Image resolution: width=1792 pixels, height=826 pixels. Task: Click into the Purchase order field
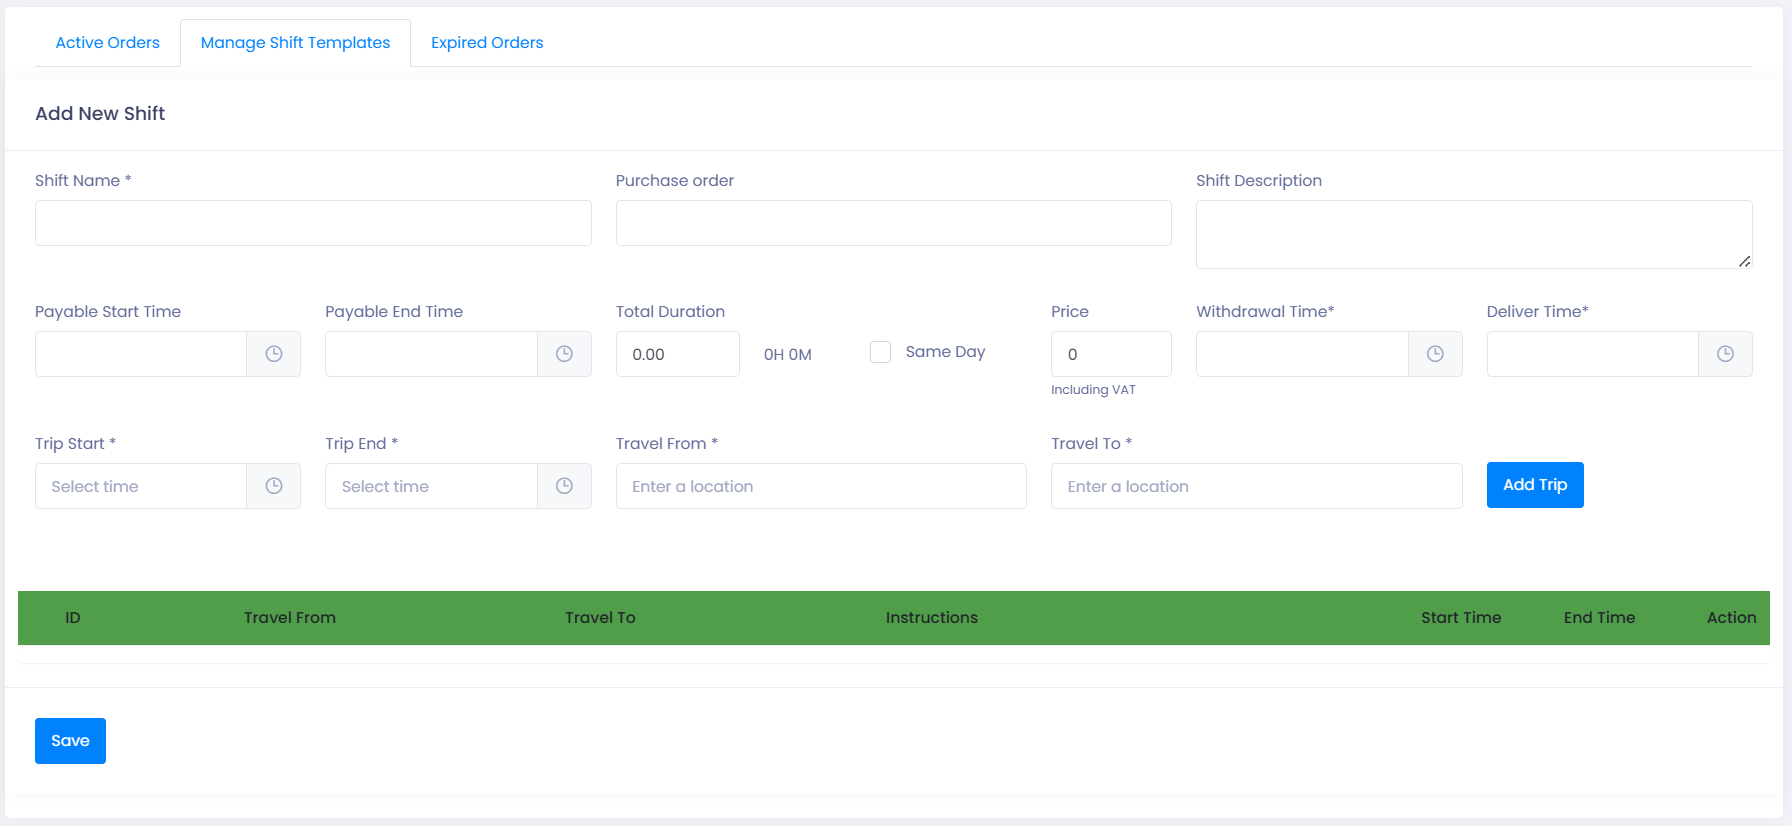(893, 223)
